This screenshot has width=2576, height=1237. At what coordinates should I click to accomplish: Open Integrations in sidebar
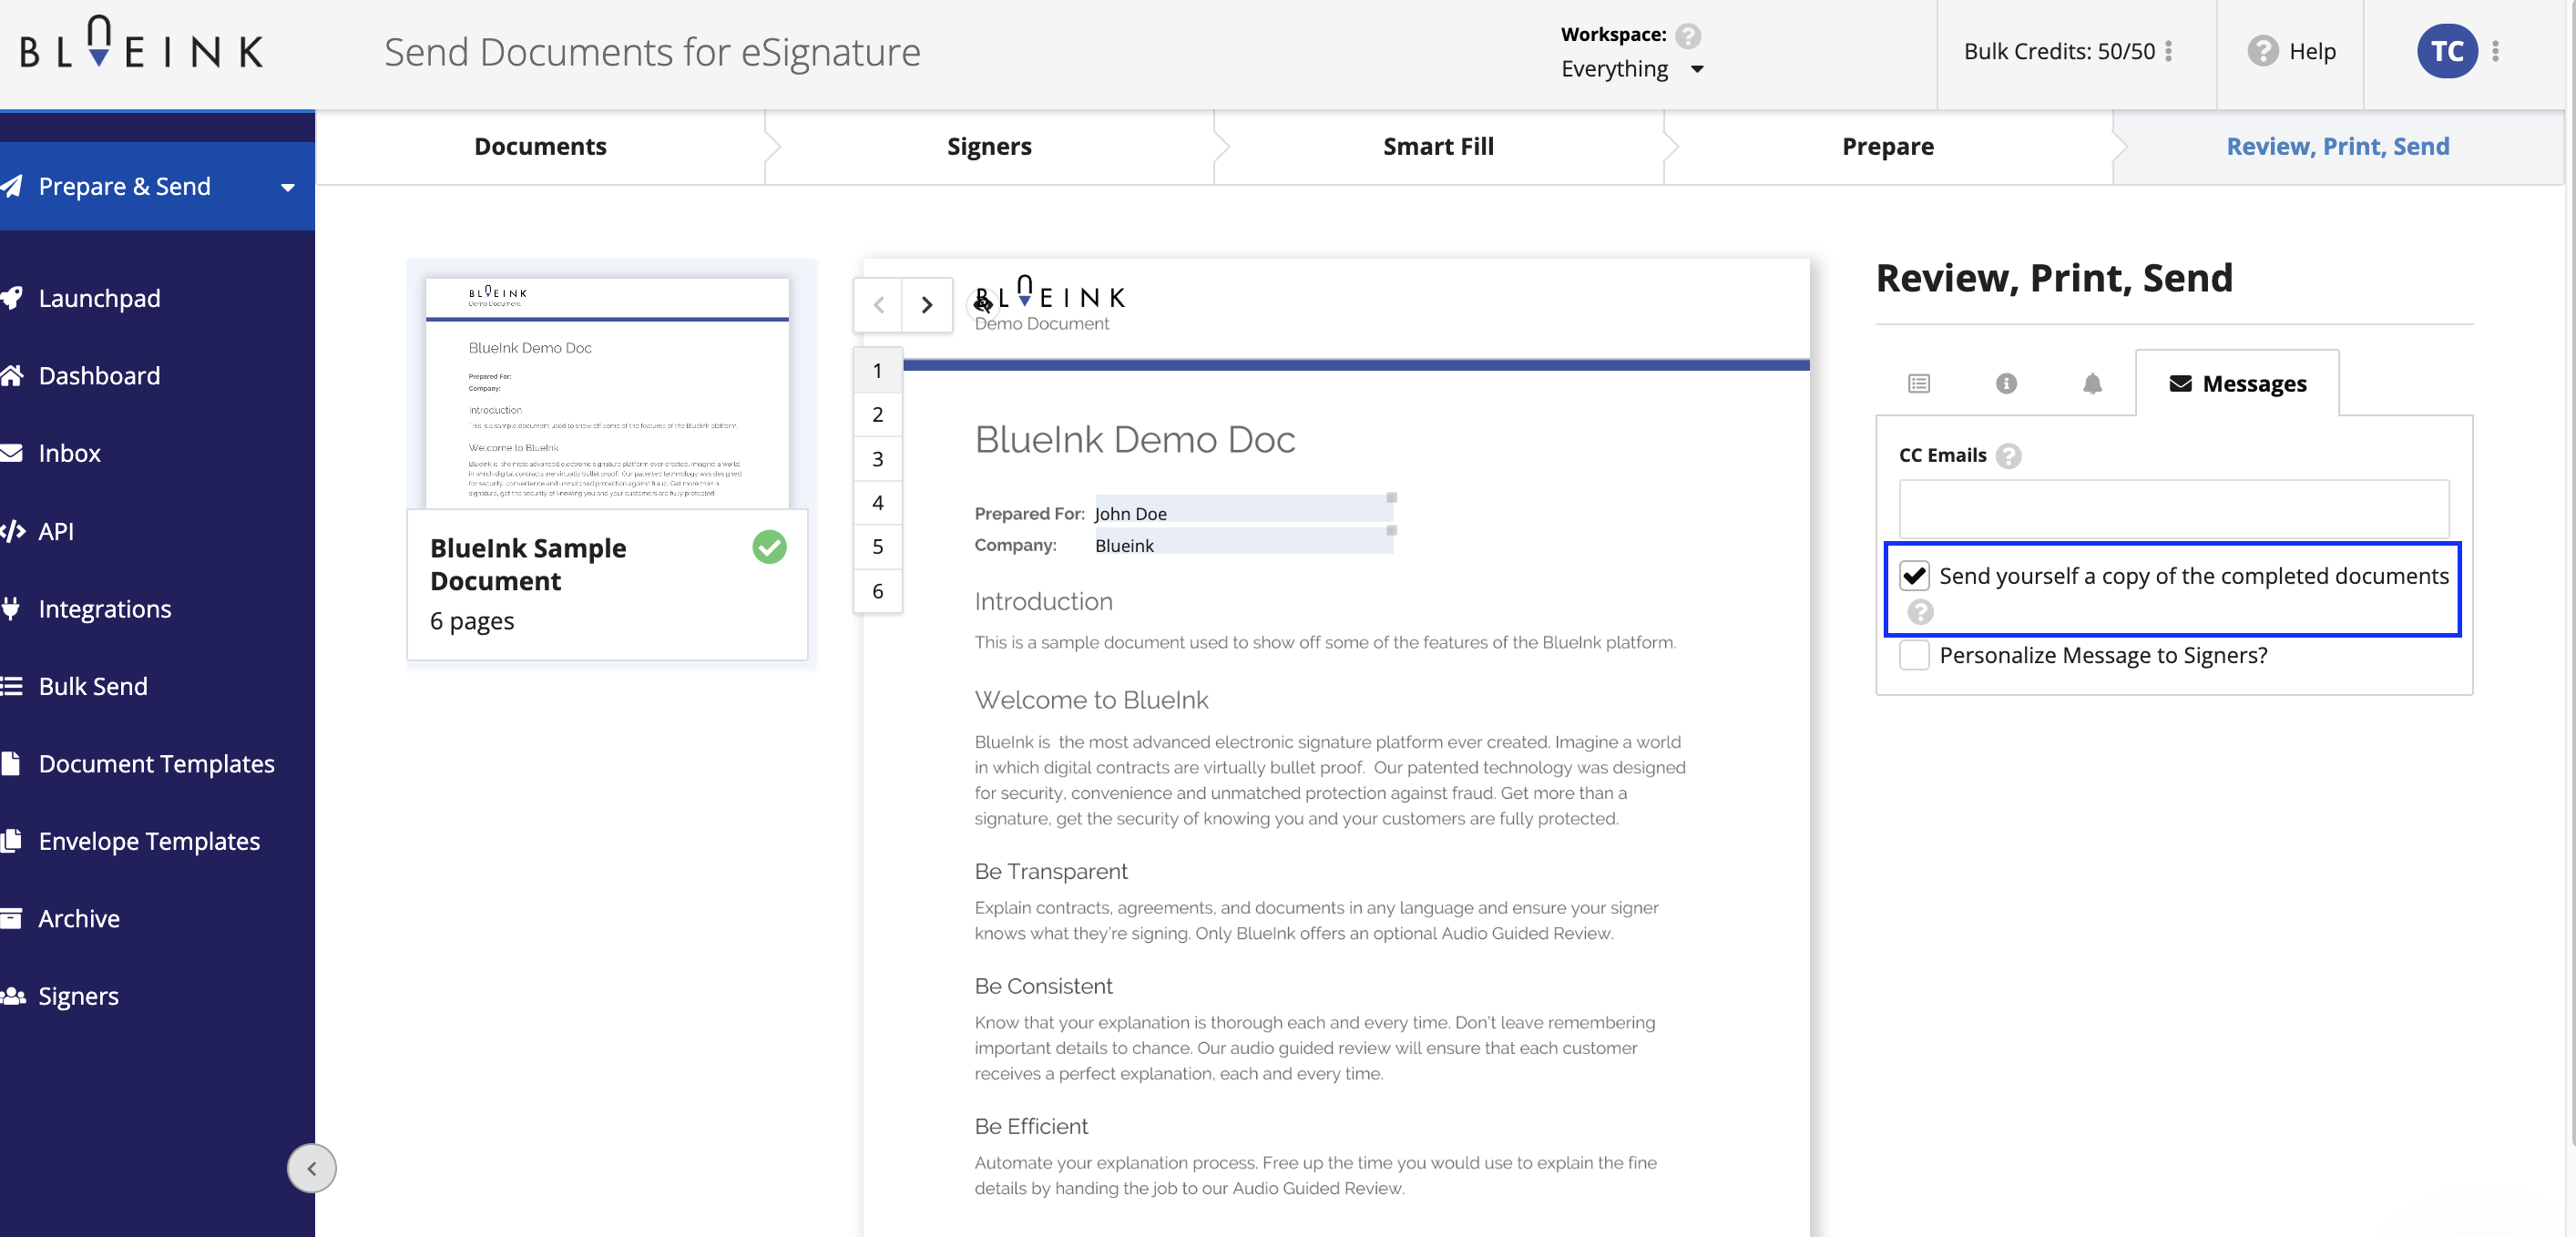pos(104,608)
